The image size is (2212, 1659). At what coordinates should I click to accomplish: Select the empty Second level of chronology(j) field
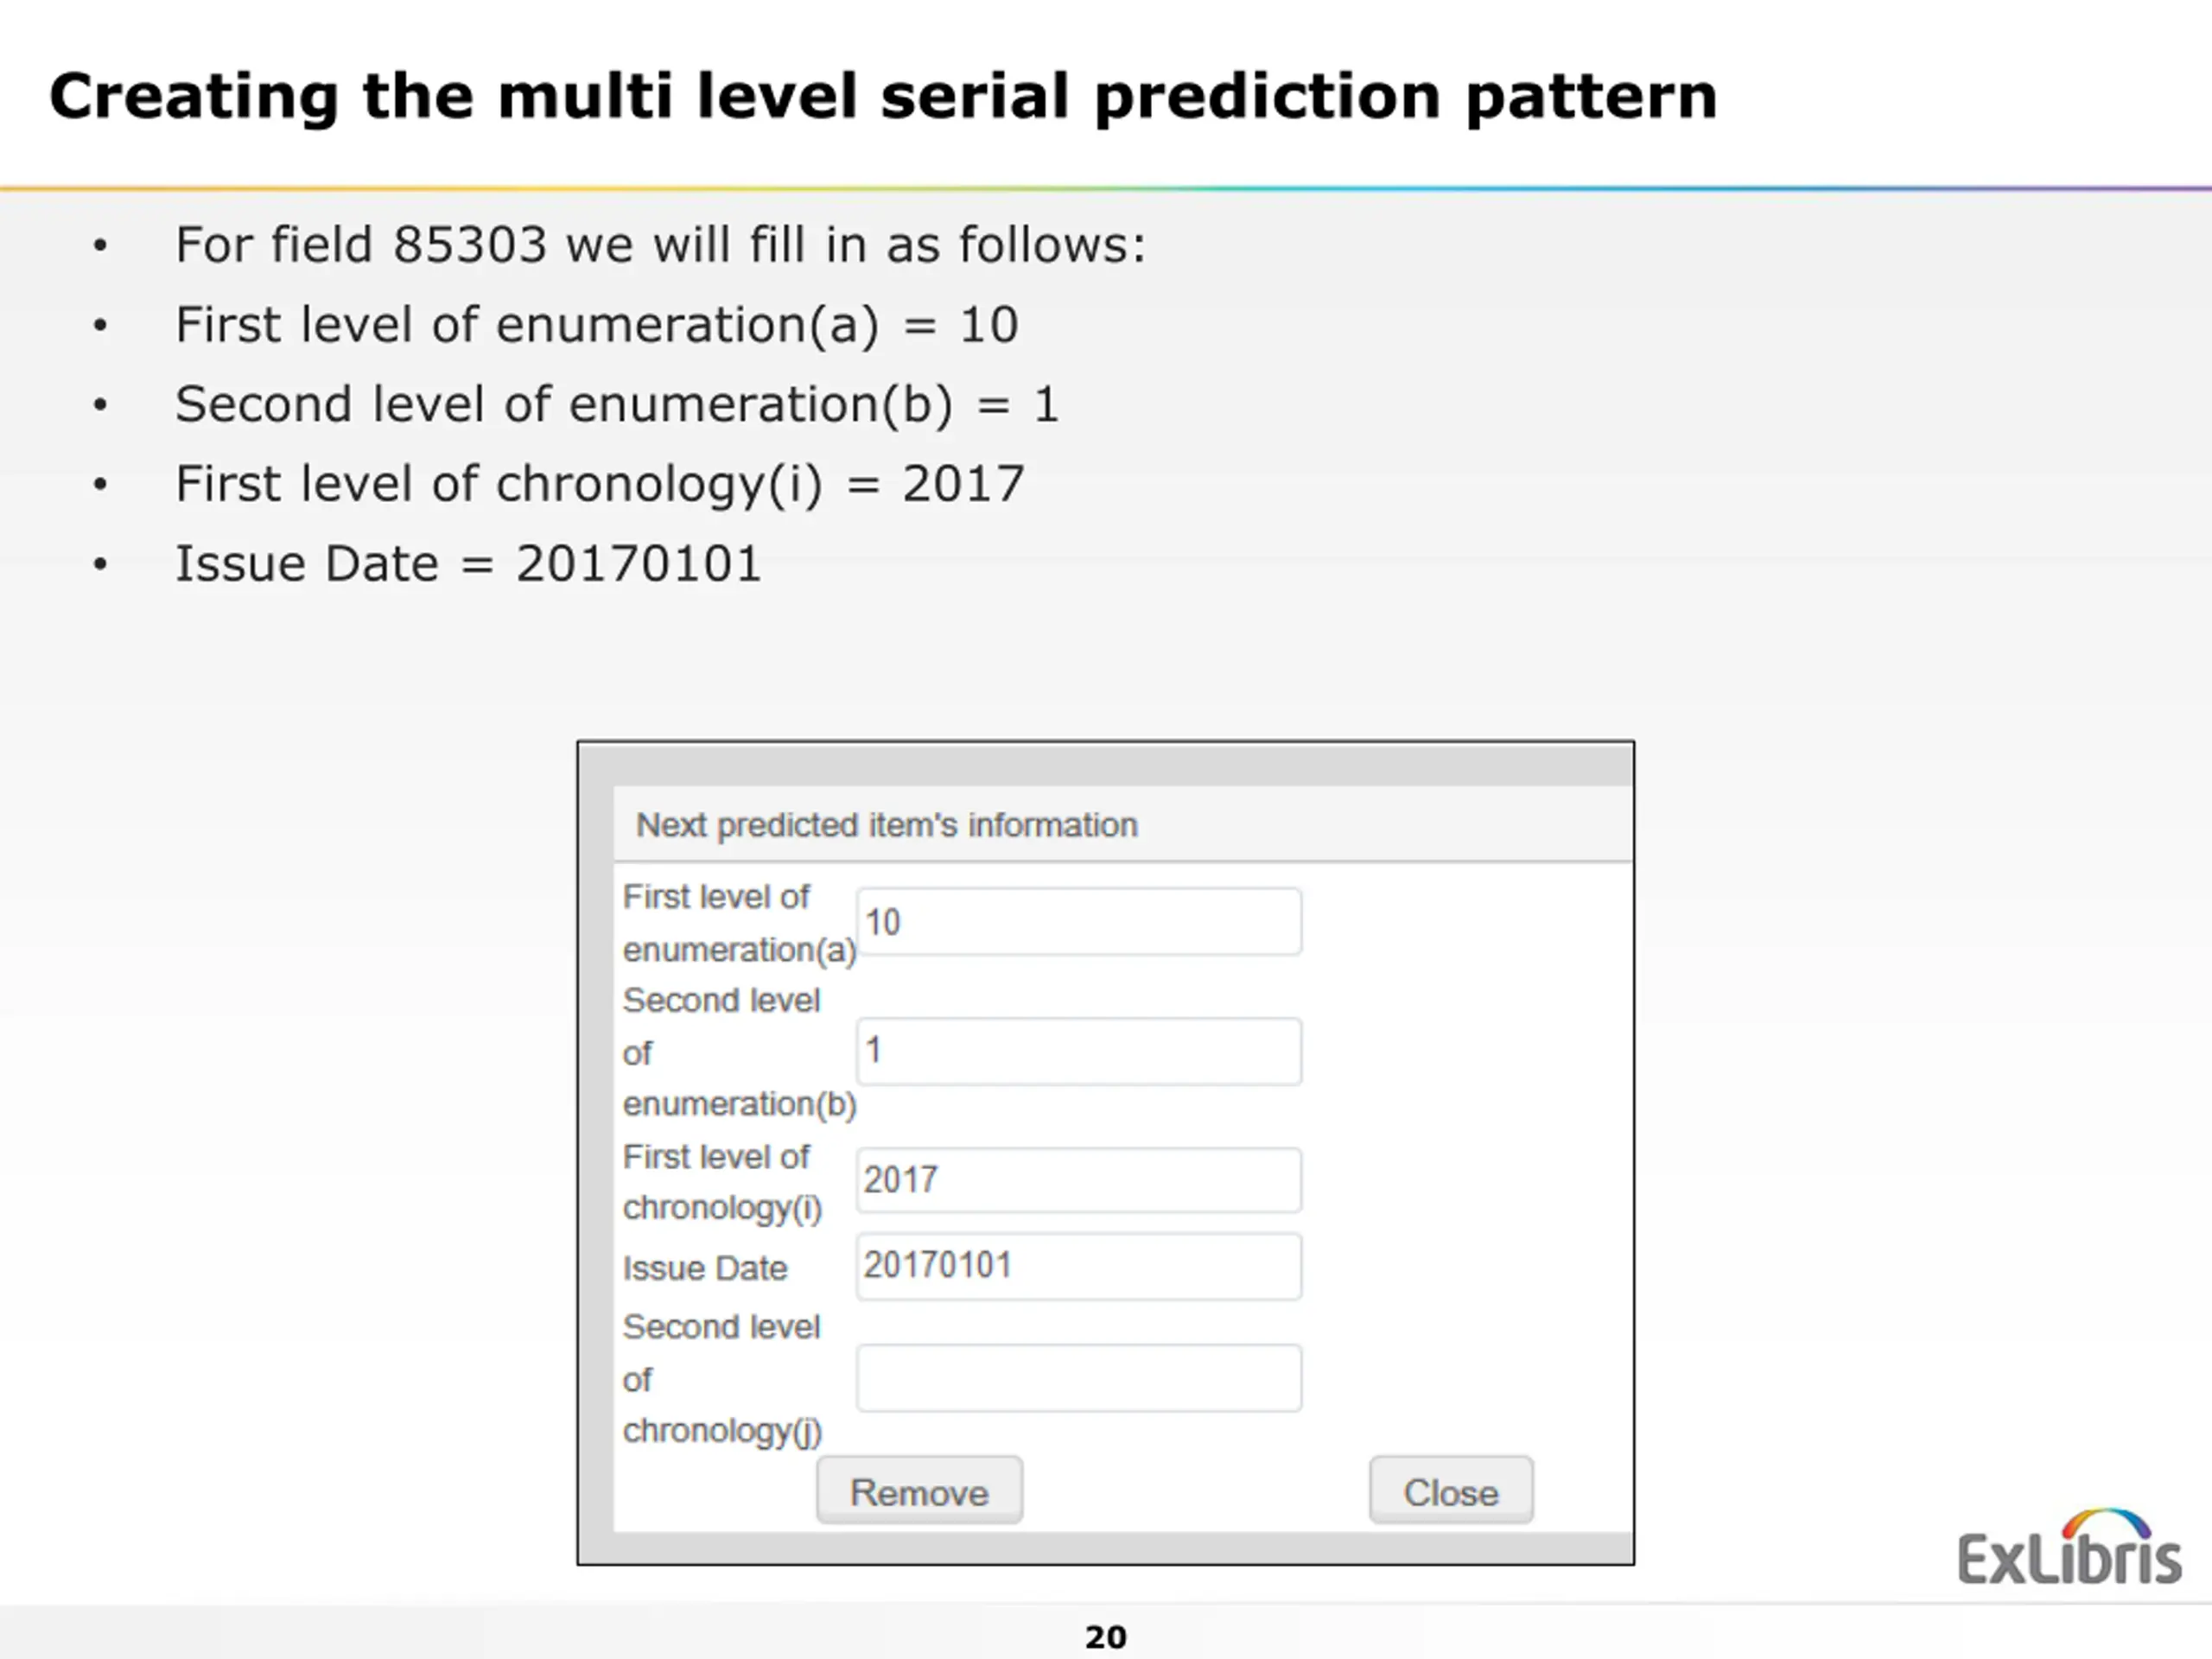point(1079,1378)
